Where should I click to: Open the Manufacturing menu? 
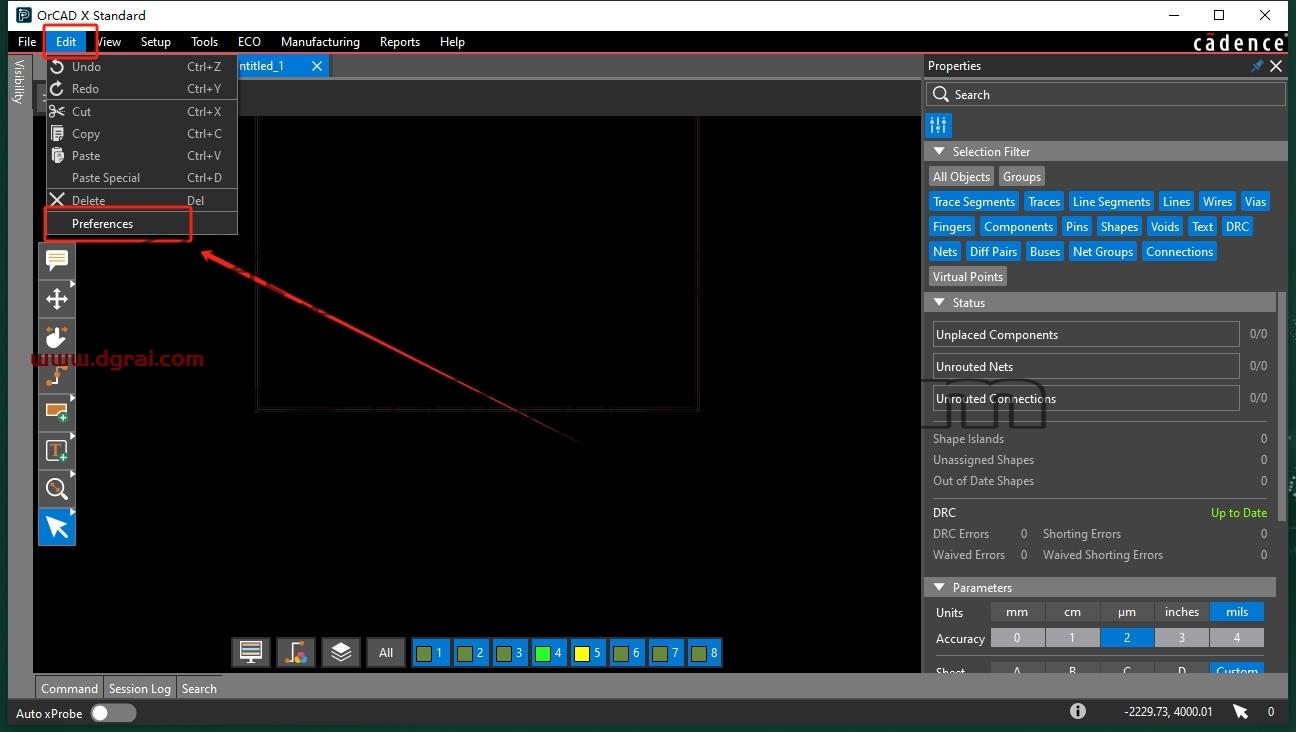[320, 42]
